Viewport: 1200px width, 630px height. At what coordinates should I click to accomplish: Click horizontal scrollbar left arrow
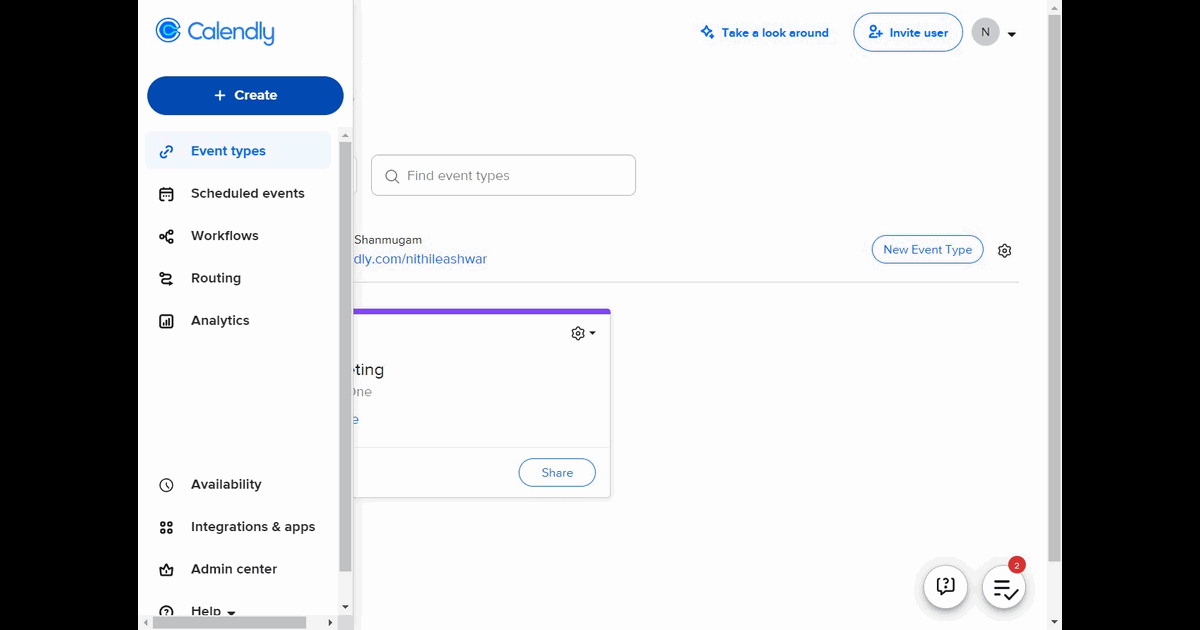tap(146, 622)
